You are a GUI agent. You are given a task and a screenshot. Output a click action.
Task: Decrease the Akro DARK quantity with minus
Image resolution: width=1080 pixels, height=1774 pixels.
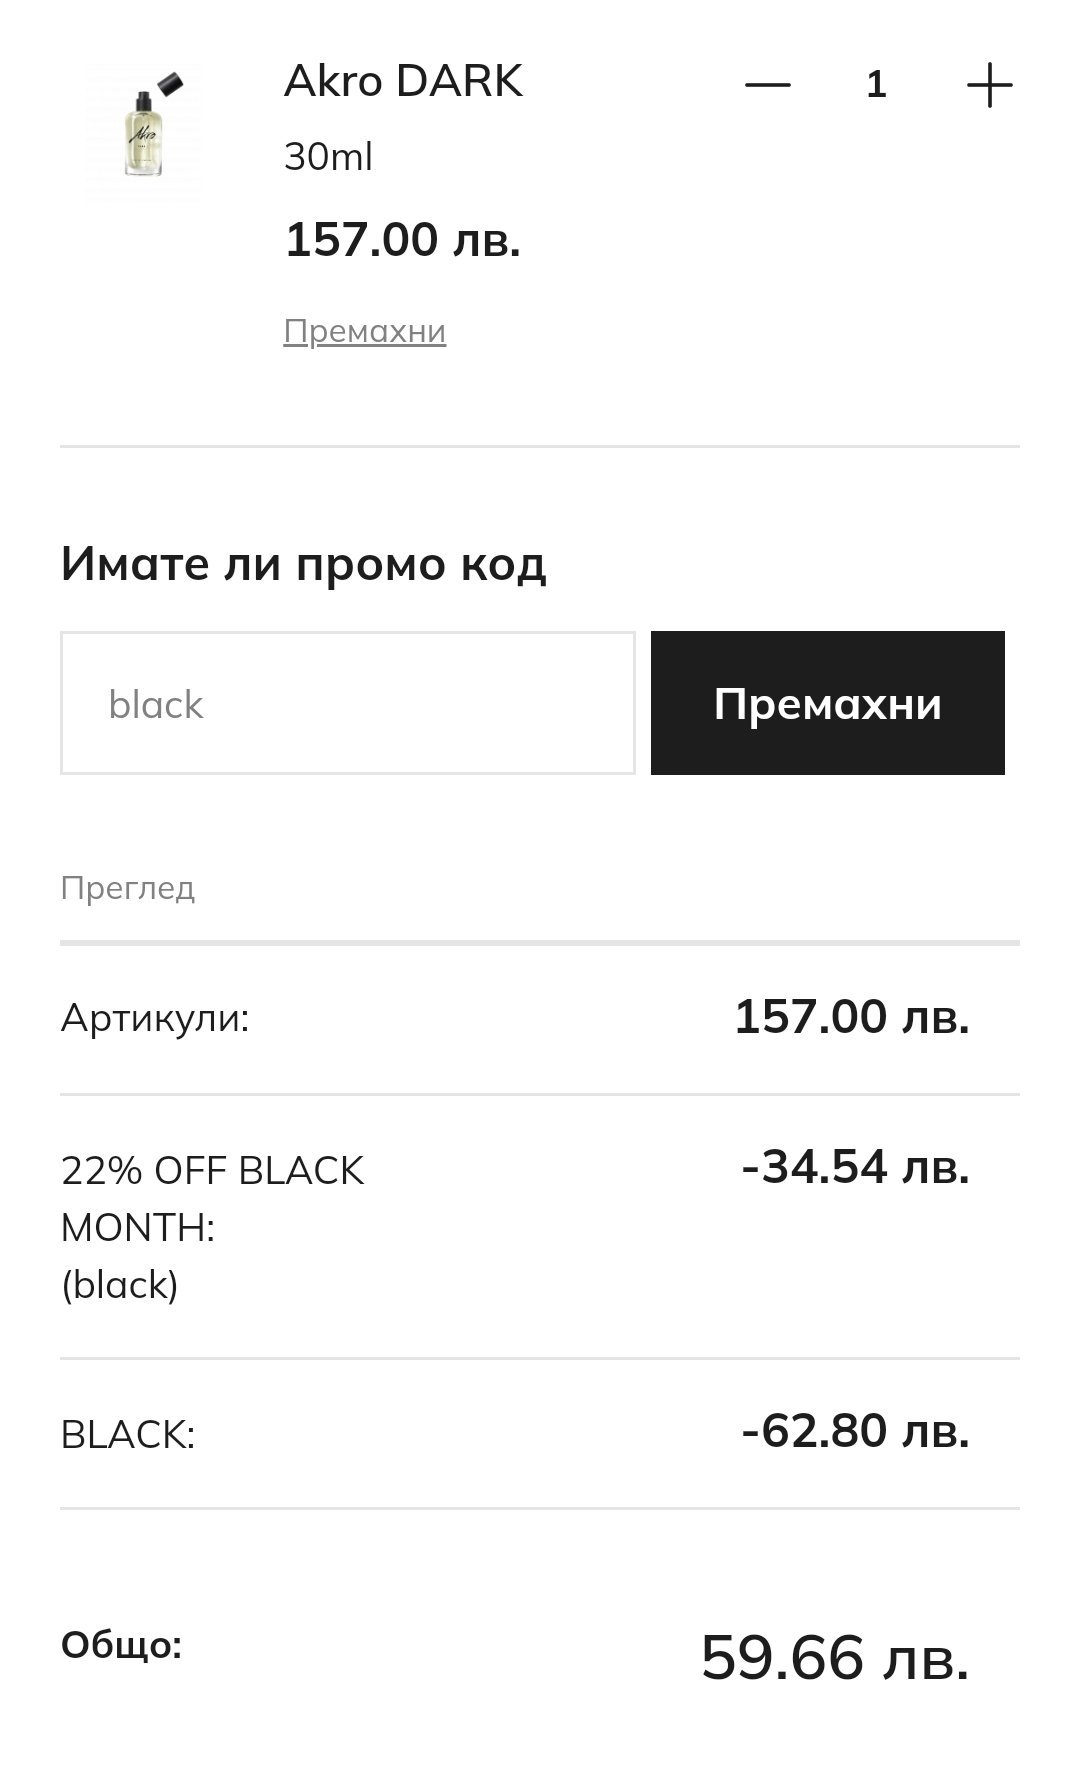pyautogui.click(x=768, y=85)
